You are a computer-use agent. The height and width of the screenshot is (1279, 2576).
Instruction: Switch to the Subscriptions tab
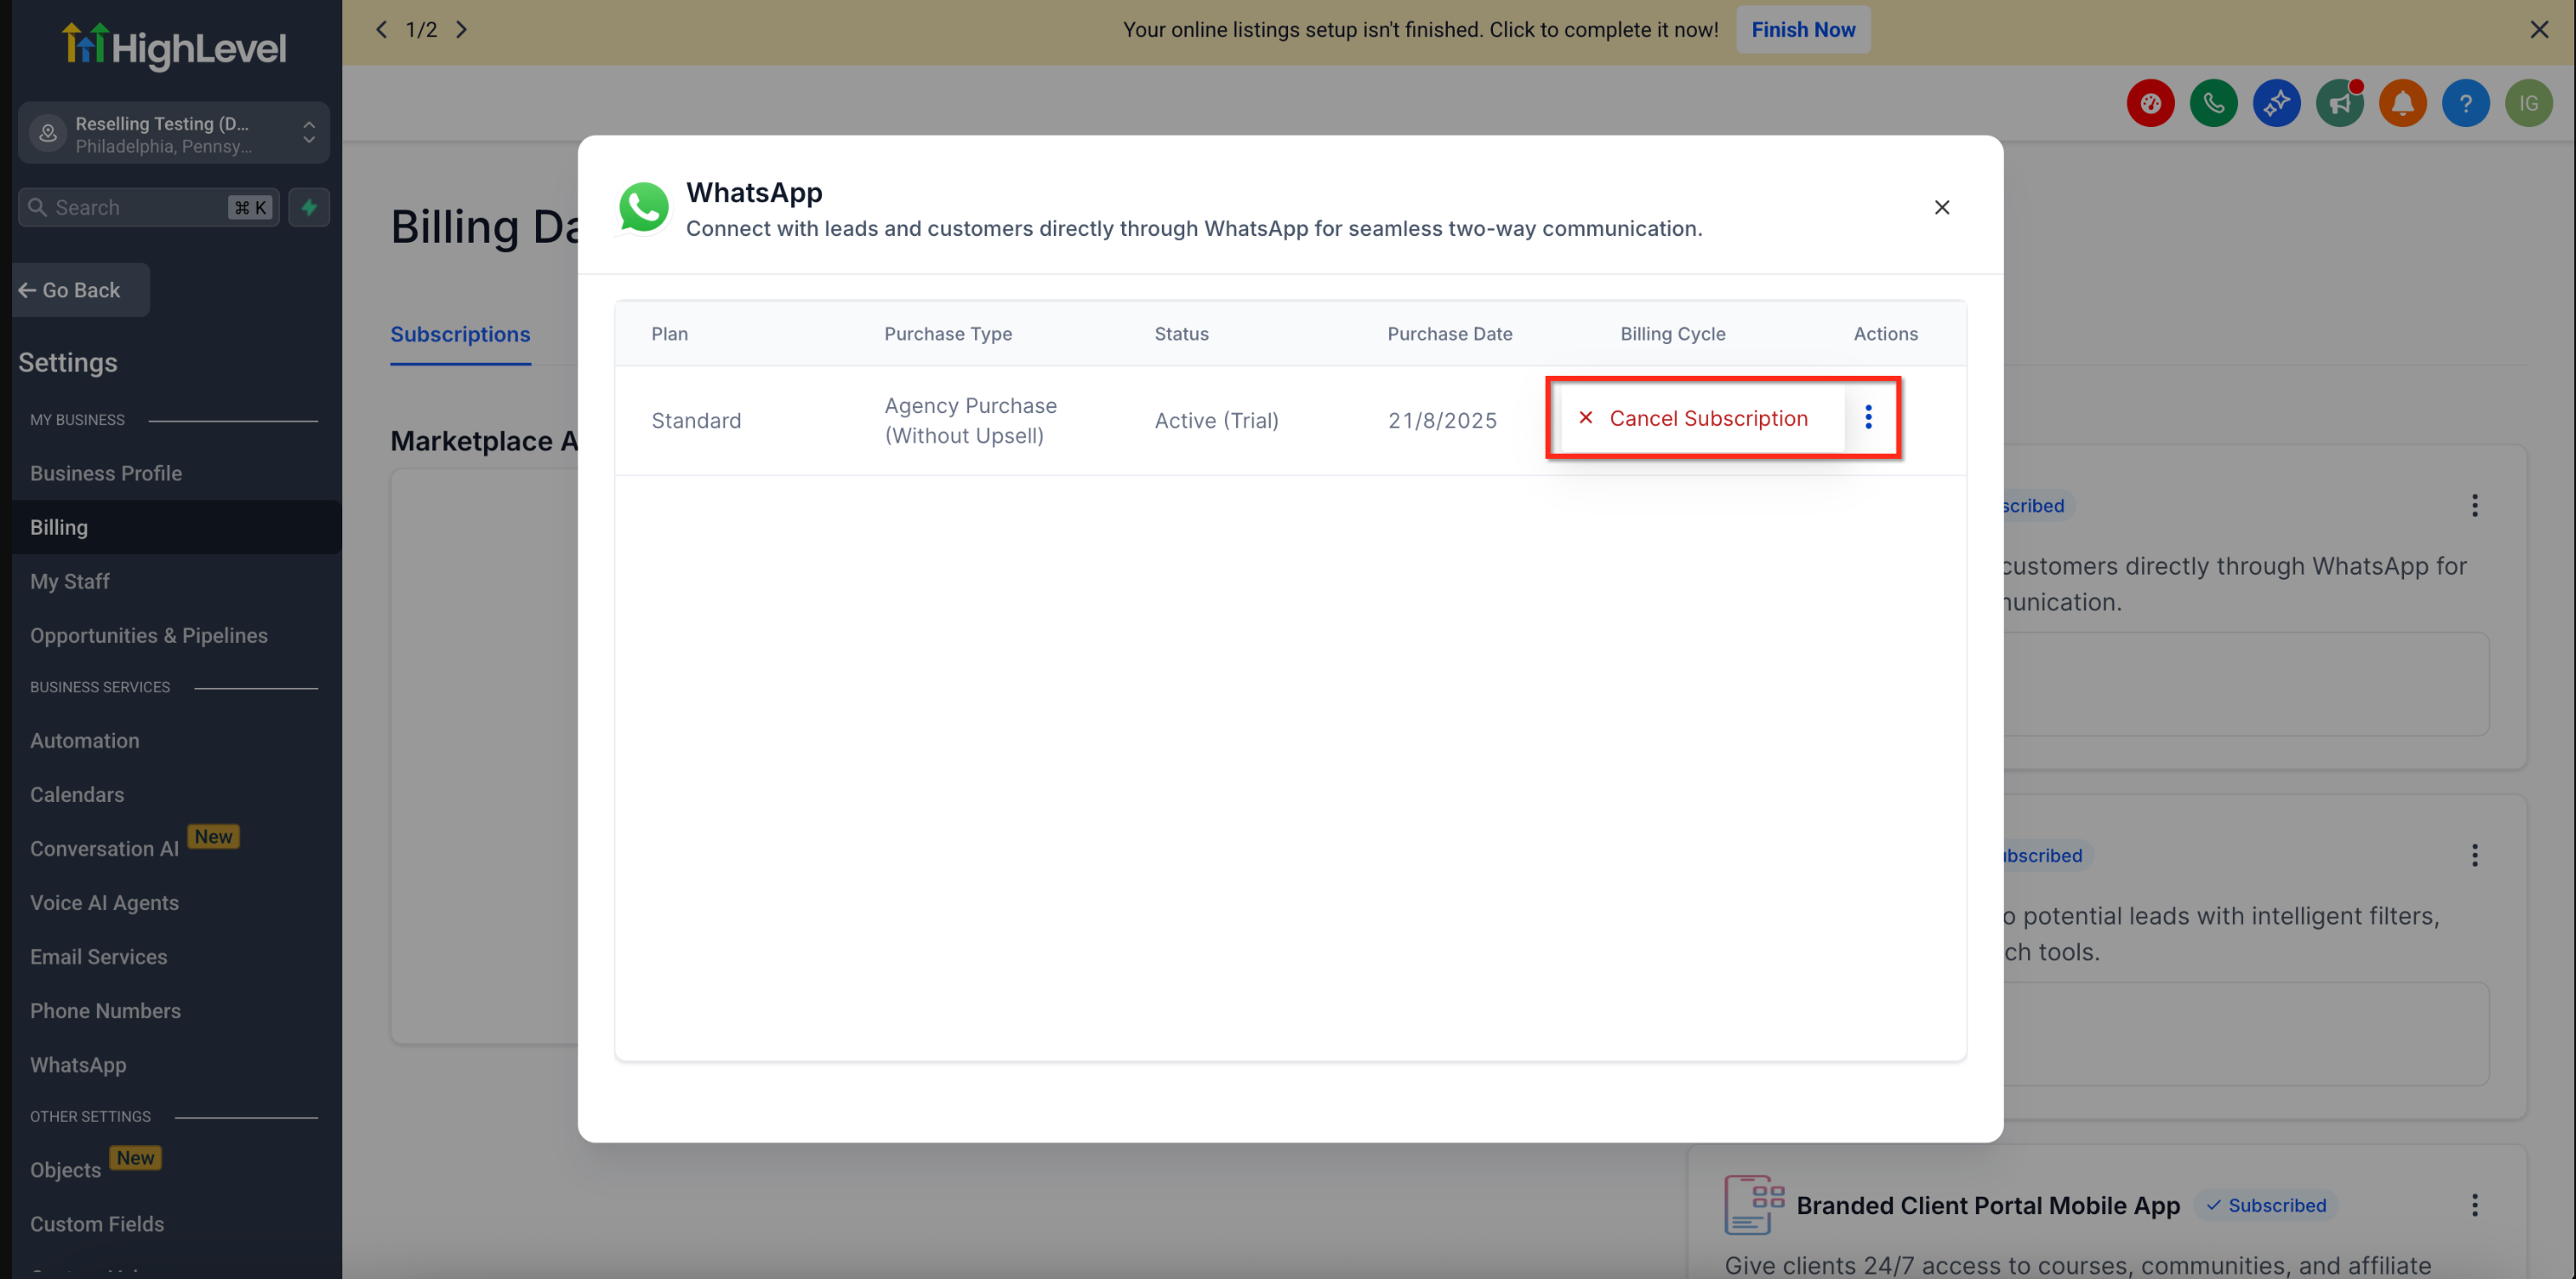click(460, 334)
